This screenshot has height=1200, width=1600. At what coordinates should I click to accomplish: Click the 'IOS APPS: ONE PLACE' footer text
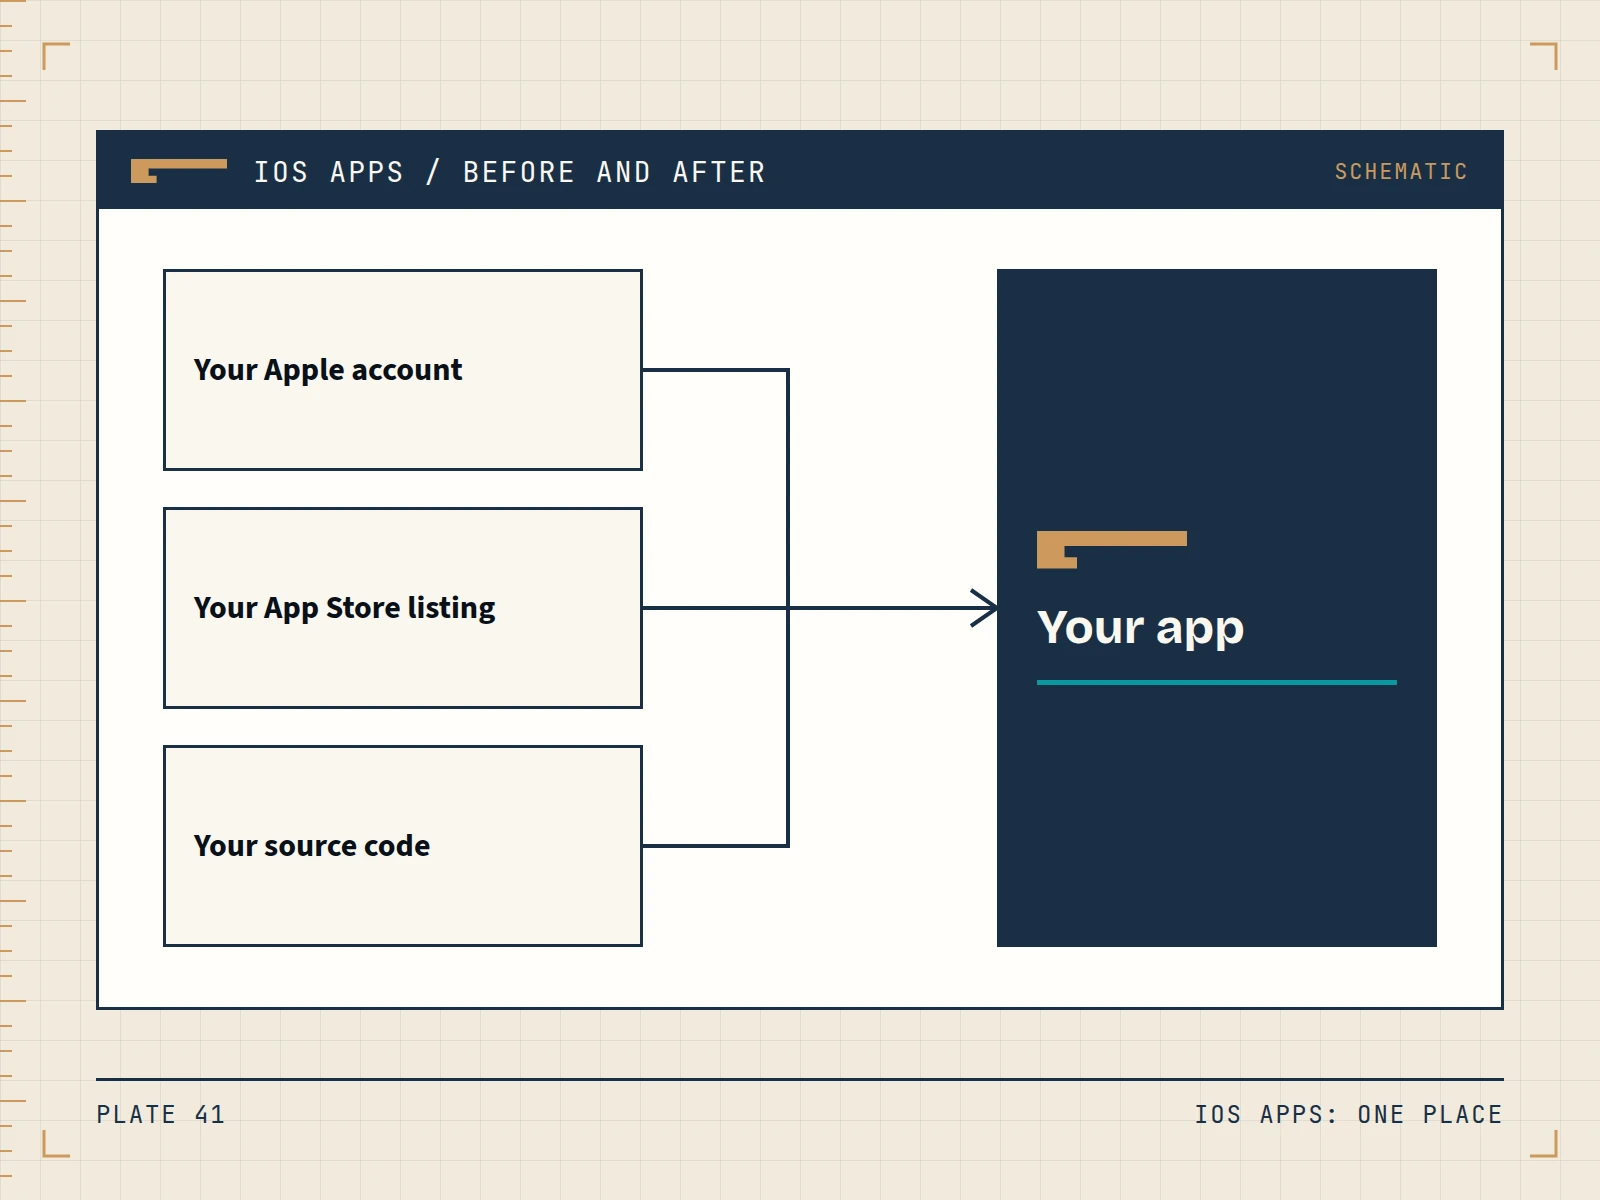coord(1349,1114)
